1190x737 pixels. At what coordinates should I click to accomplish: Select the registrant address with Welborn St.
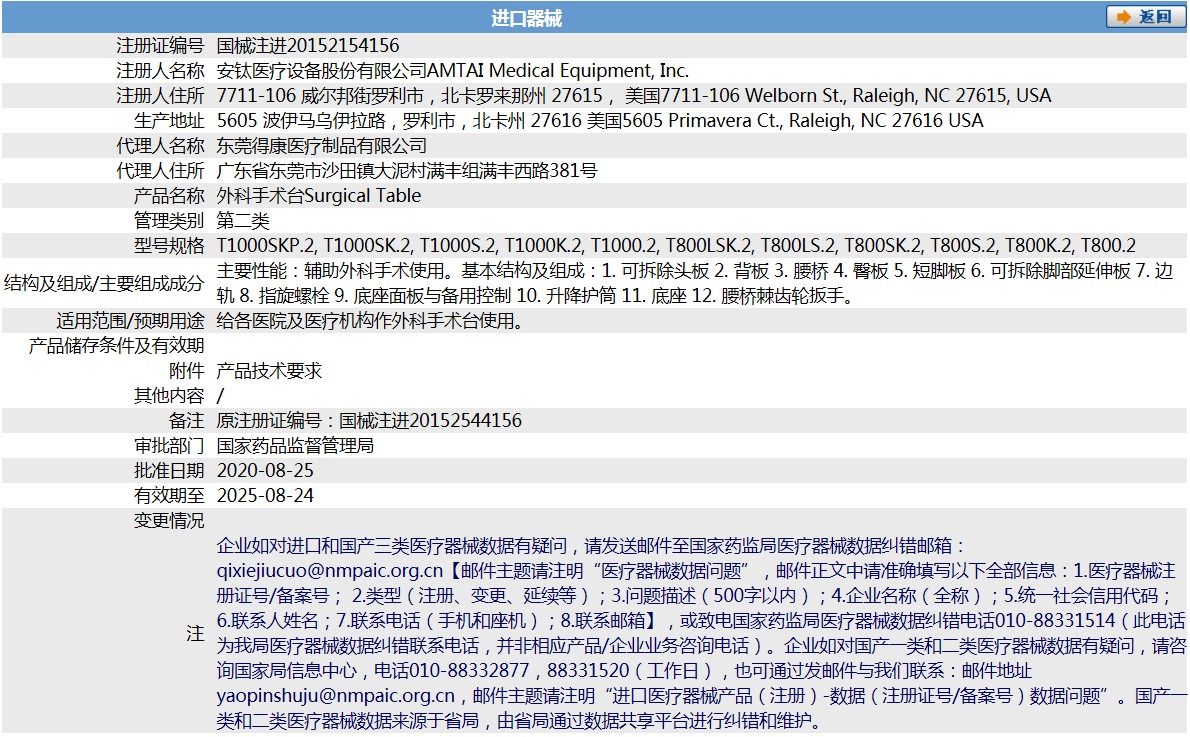coord(634,96)
